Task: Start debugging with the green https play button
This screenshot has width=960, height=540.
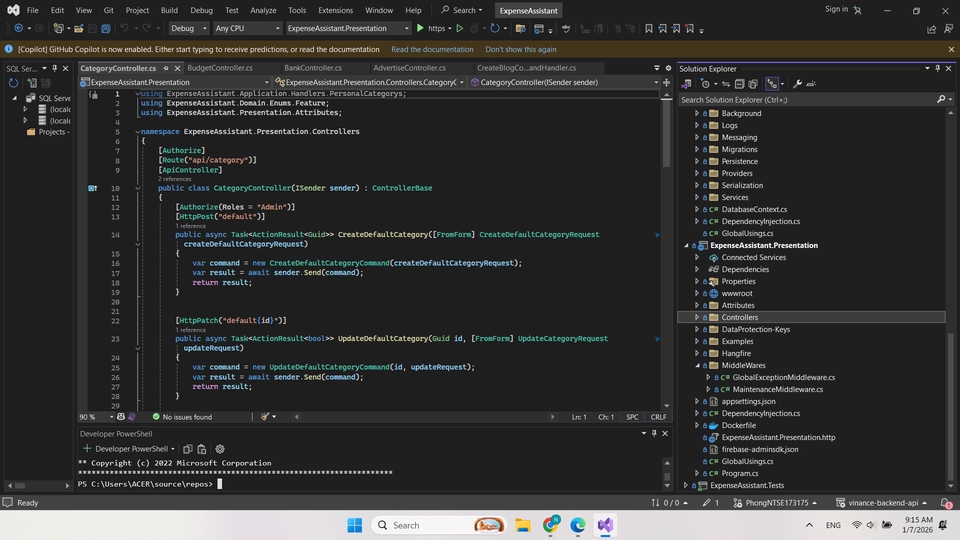Action: click(x=420, y=28)
